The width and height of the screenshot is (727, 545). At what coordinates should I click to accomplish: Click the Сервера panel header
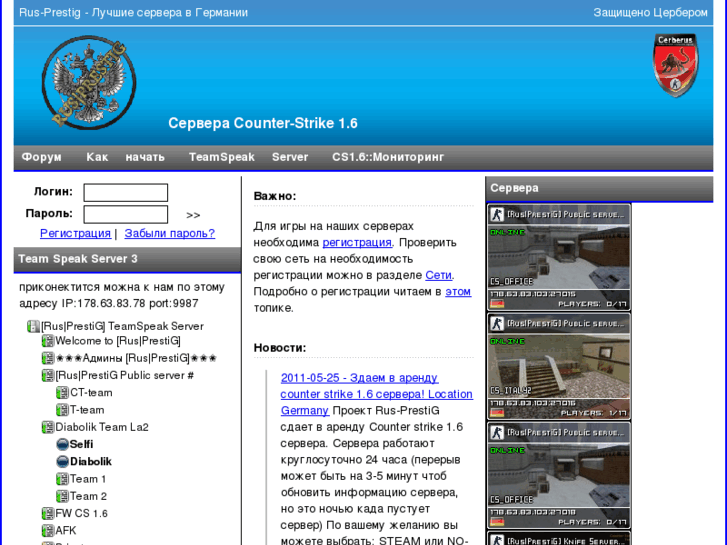coord(599,188)
